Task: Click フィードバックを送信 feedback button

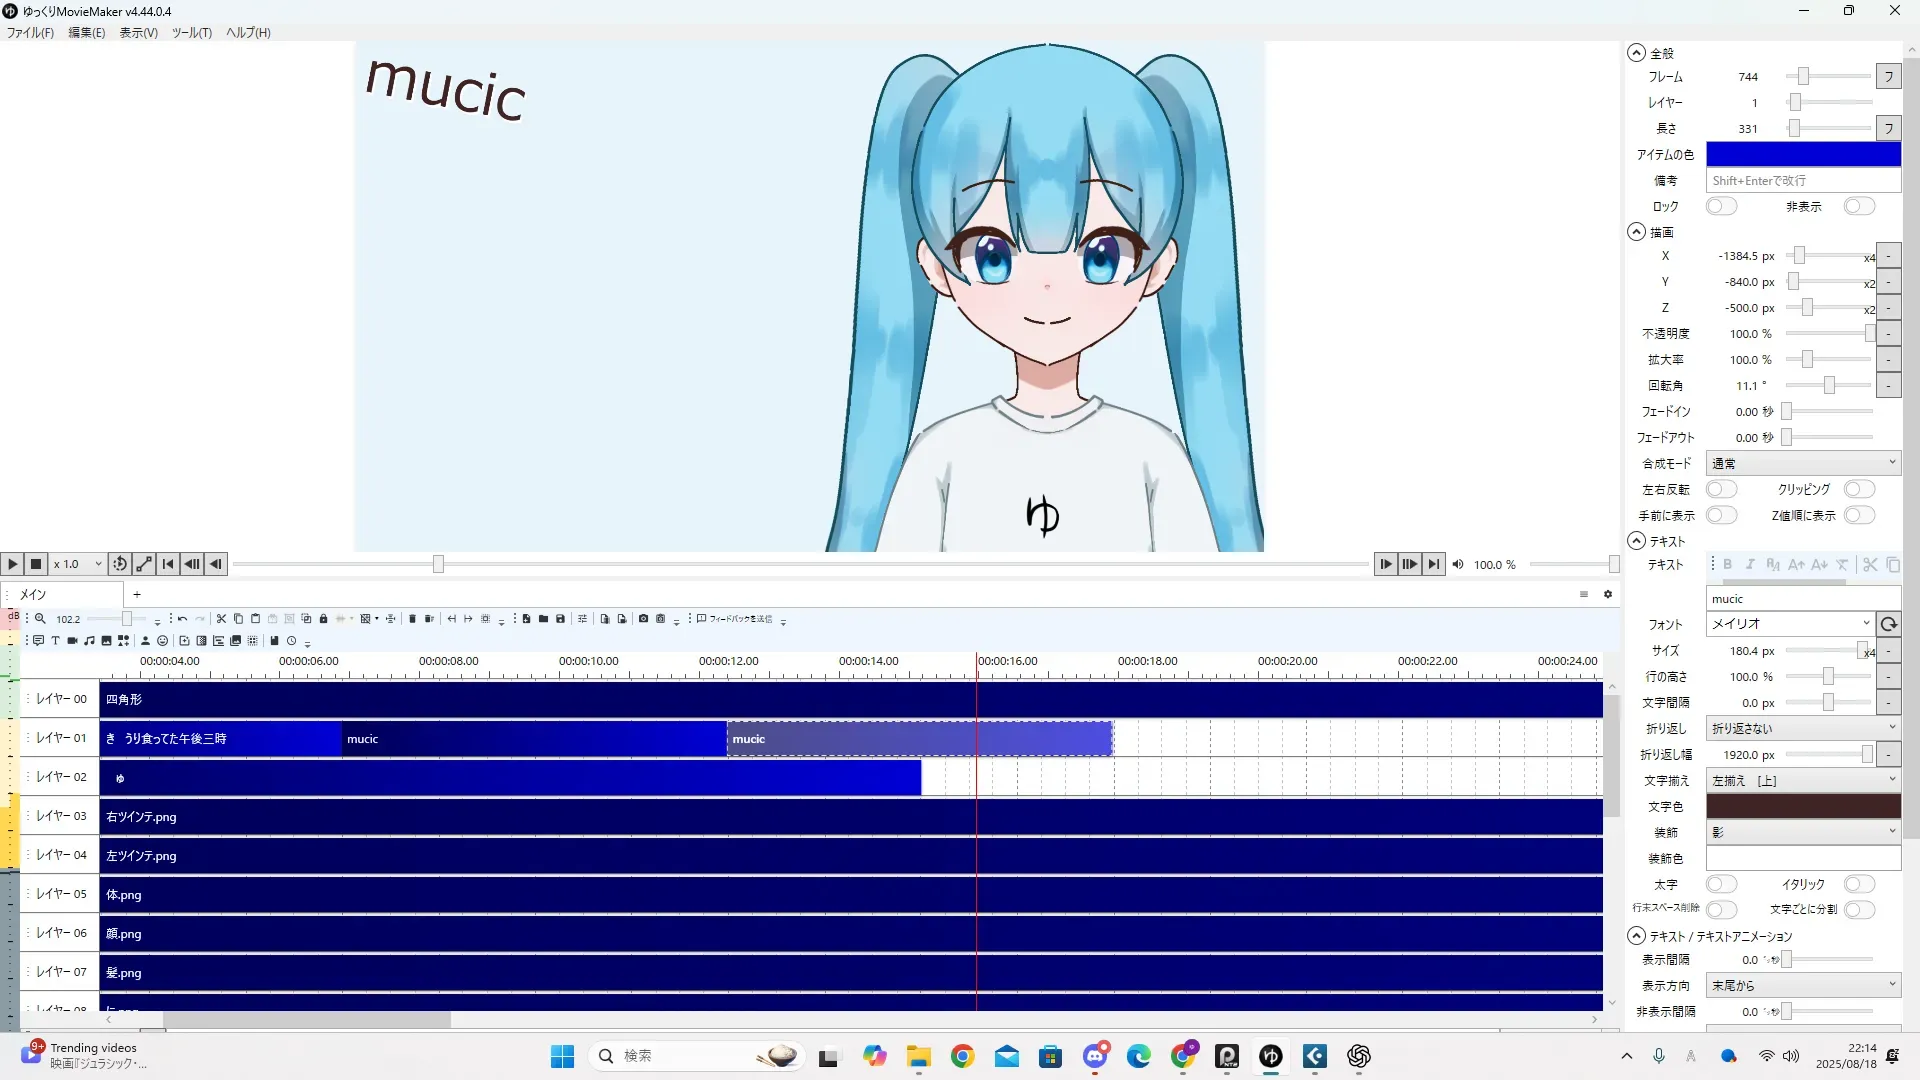Action: tap(735, 619)
